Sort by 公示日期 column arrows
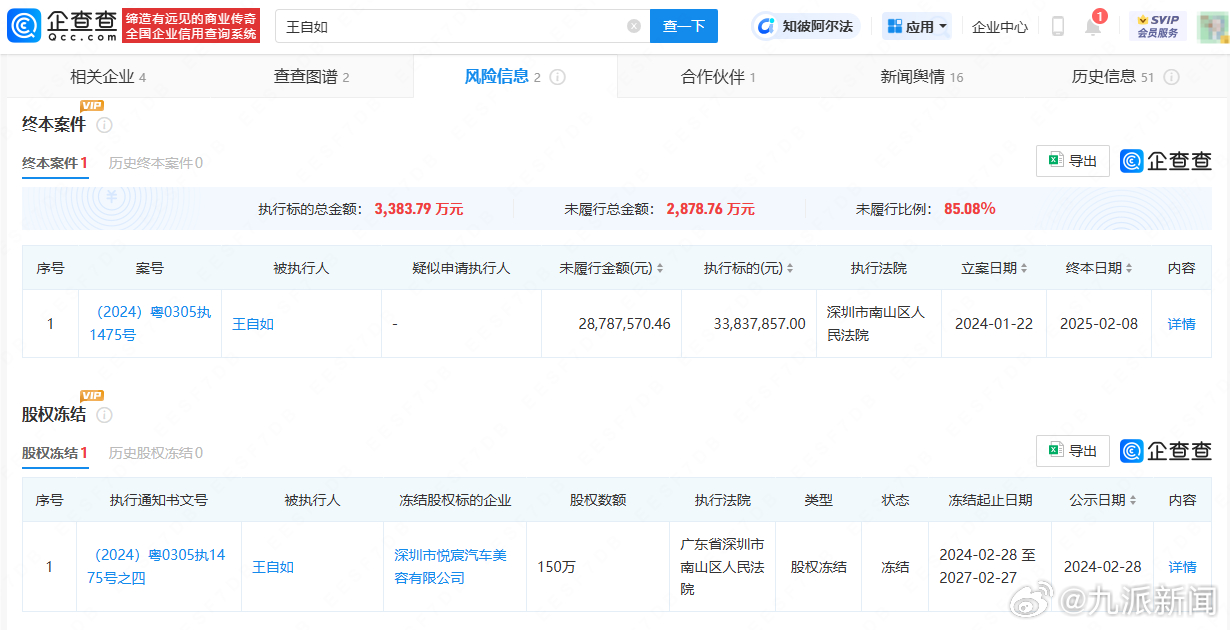Viewport: 1230px width, 630px height. [x=1135, y=500]
